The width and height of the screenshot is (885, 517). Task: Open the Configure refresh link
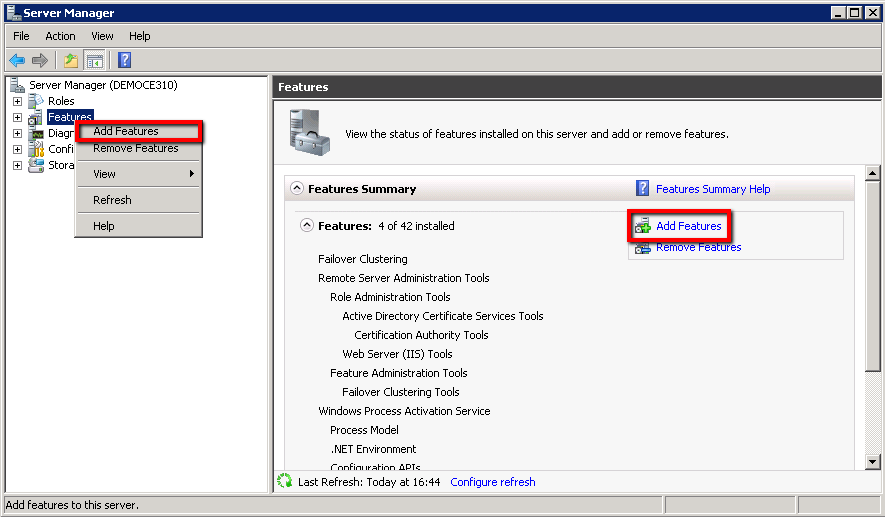point(492,482)
